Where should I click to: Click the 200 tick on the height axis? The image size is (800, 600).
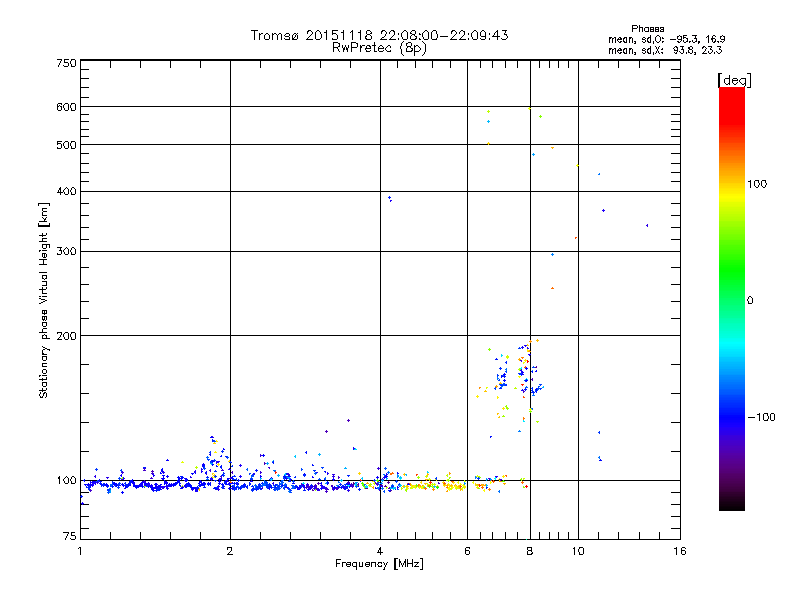tap(66, 336)
